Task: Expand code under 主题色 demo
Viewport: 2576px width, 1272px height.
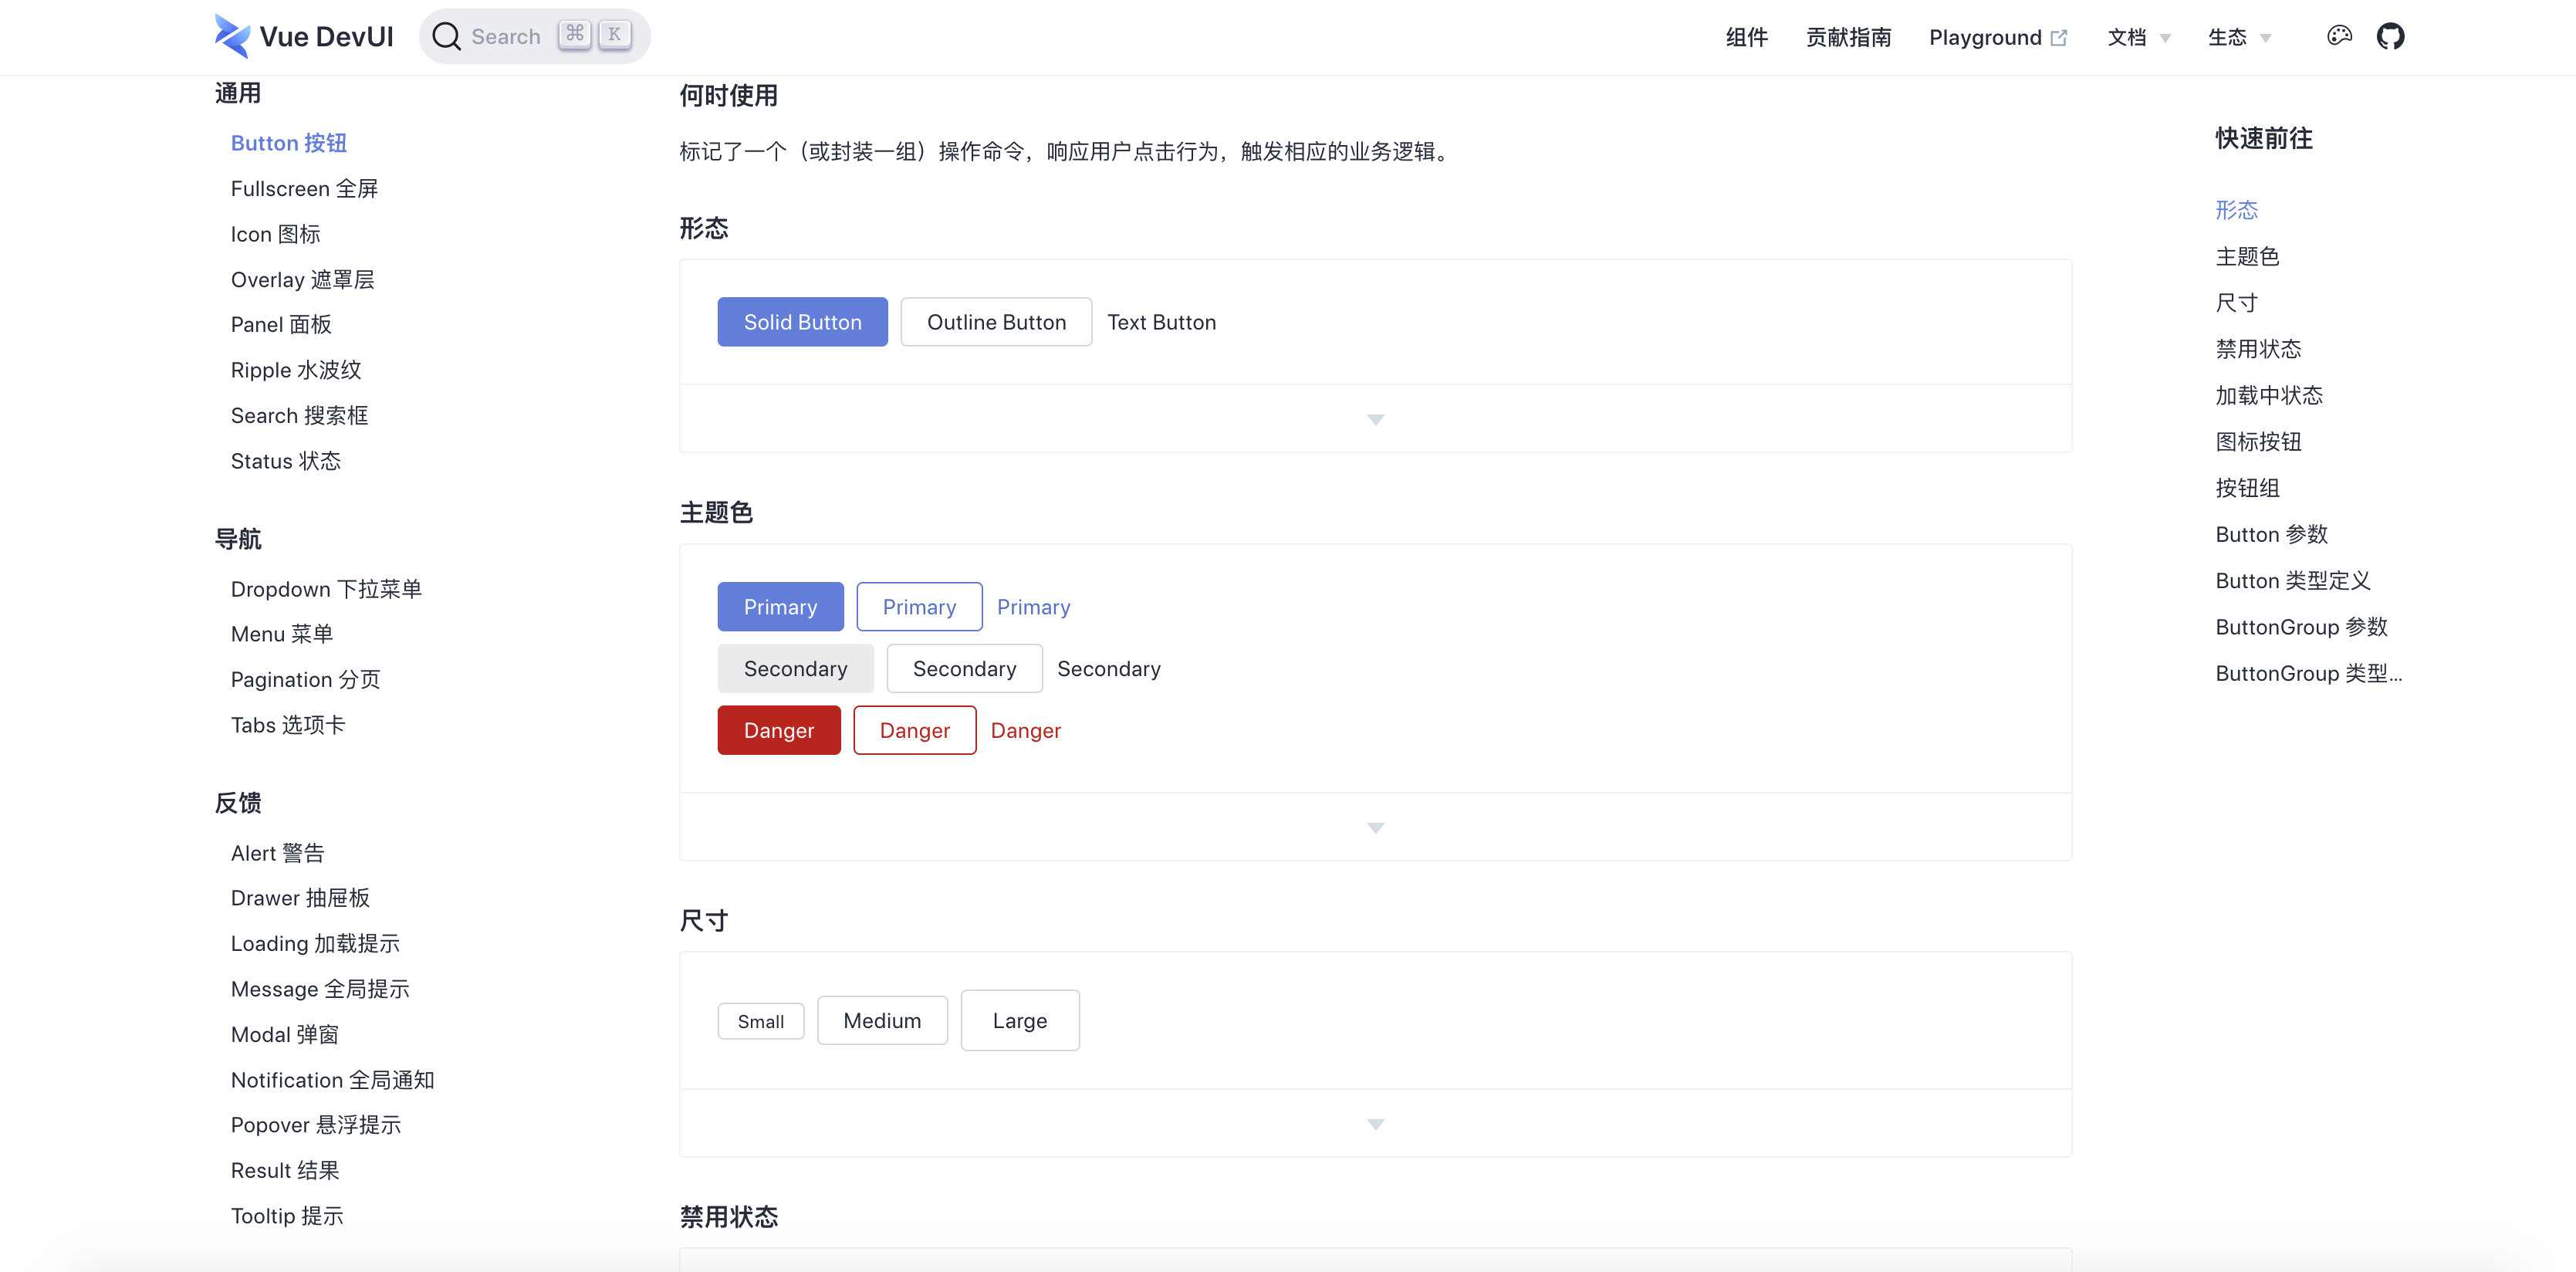Action: click(x=1375, y=827)
